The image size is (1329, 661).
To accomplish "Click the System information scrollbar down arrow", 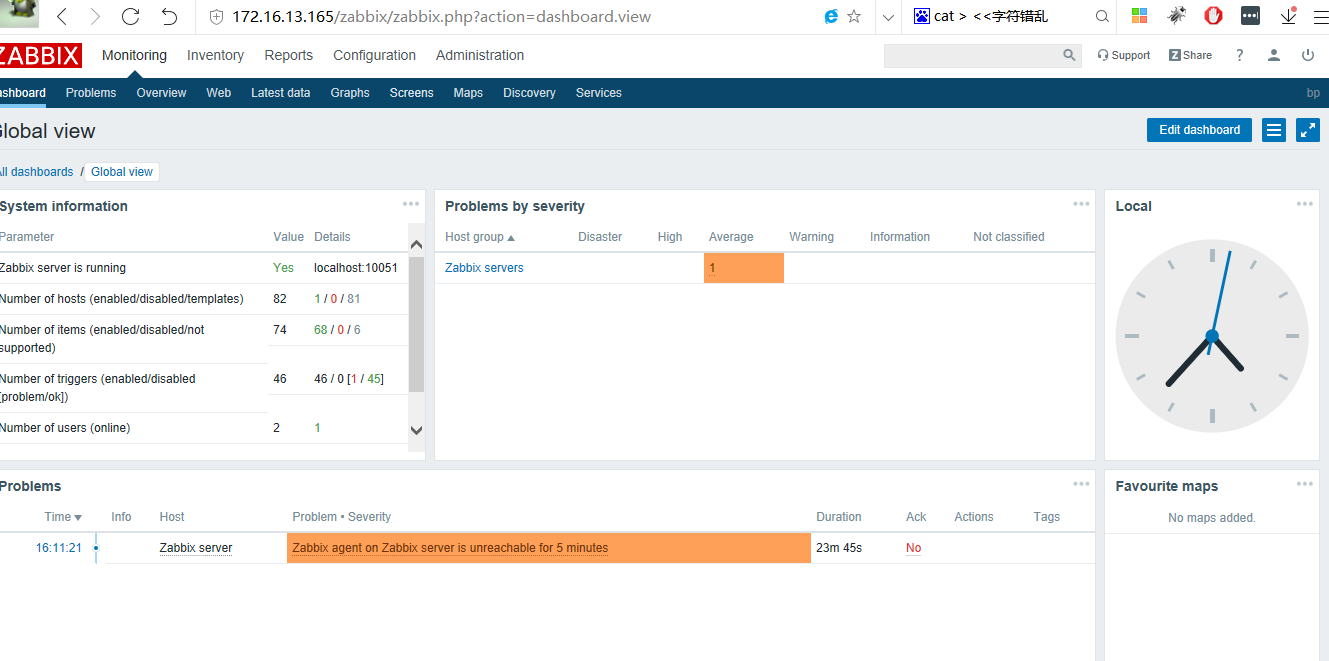I will (417, 430).
